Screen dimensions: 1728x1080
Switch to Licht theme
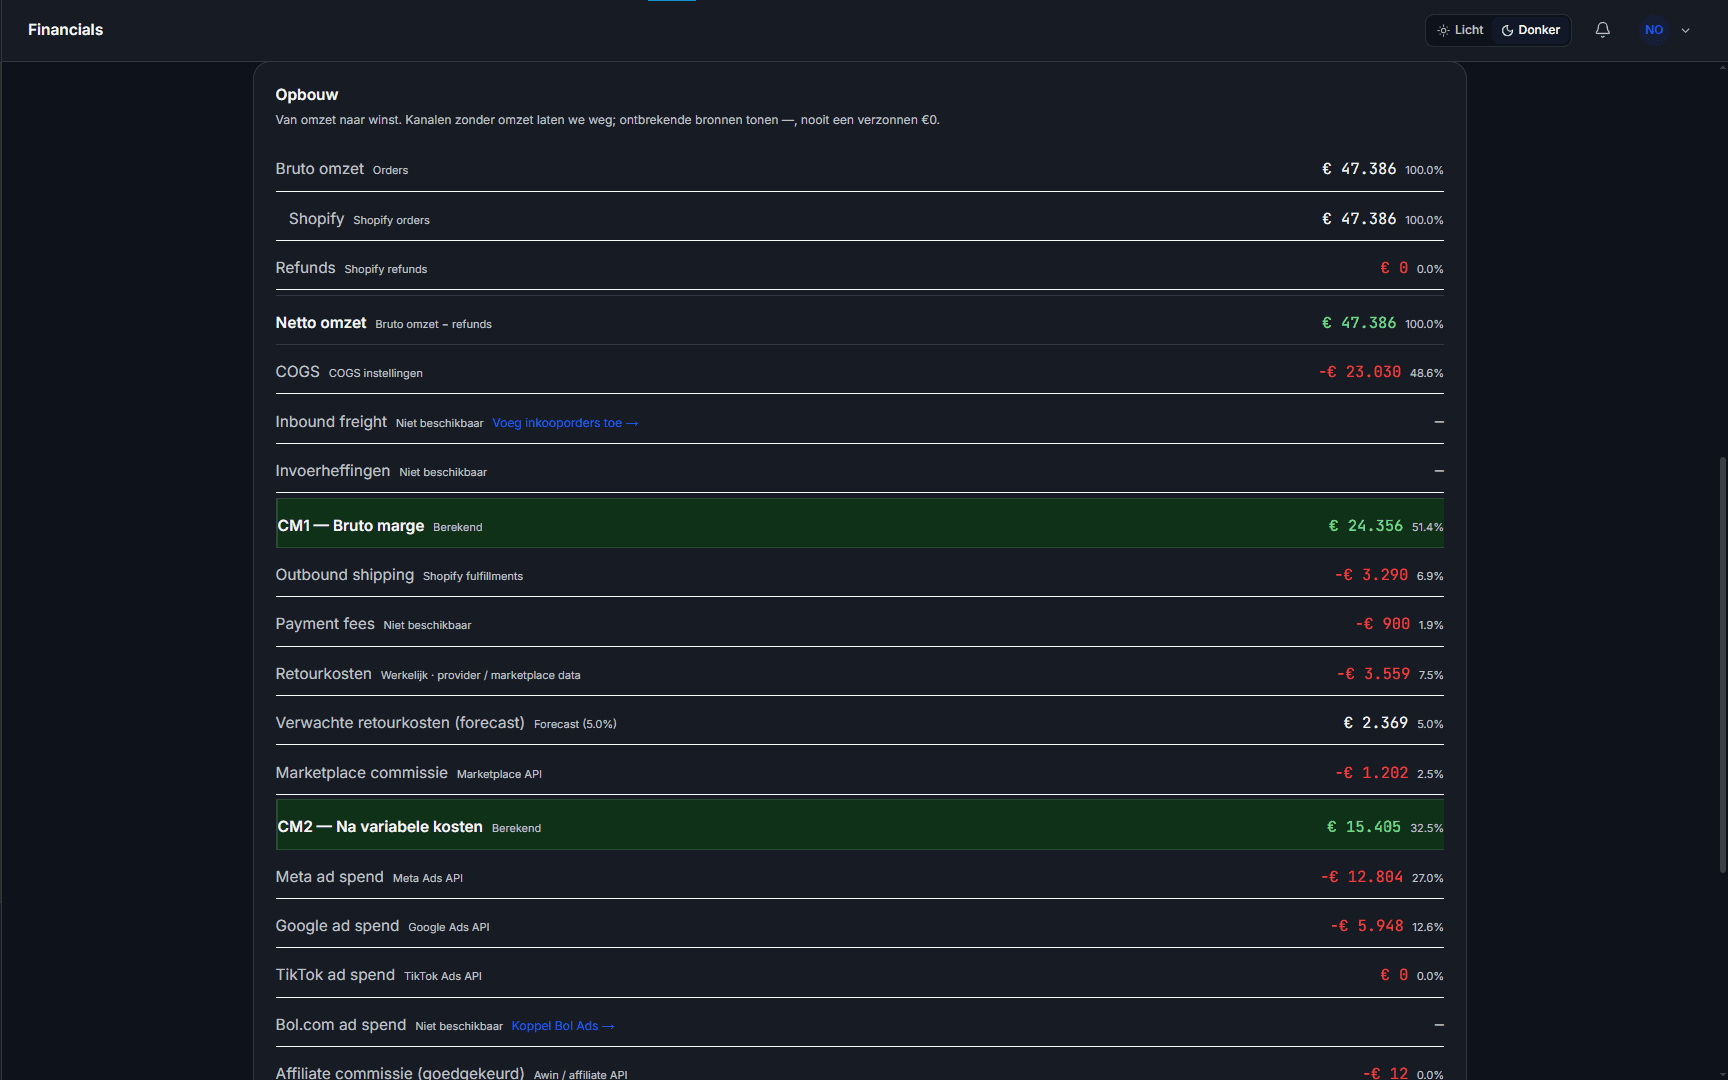click(1460, 30)
